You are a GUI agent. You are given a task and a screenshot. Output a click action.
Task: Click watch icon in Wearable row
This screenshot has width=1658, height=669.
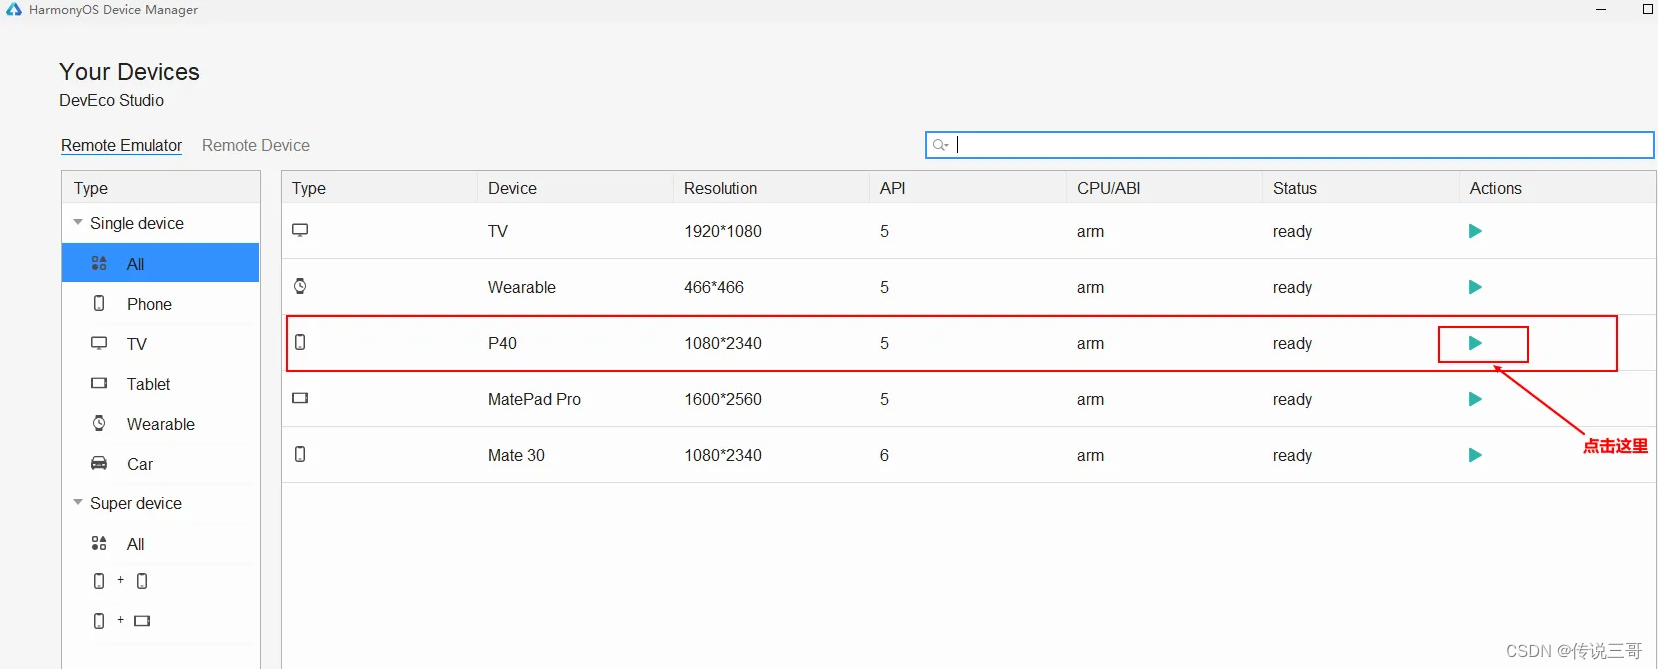point(300,286)
